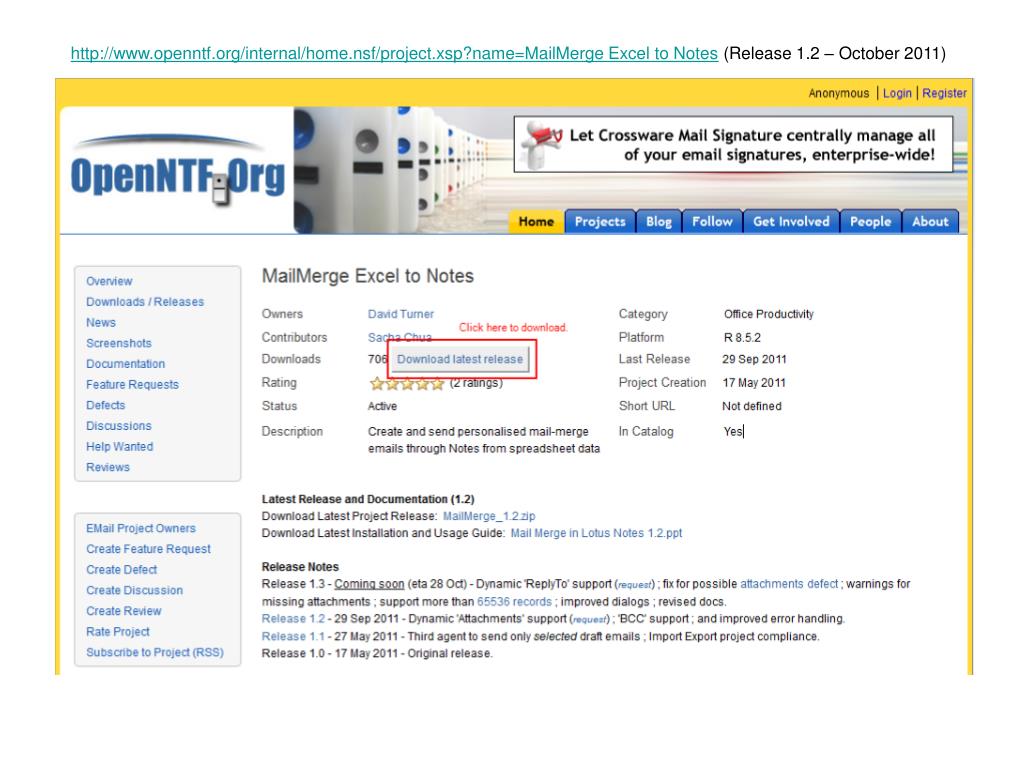Open the Defects sidebar link

coord(106,406)
